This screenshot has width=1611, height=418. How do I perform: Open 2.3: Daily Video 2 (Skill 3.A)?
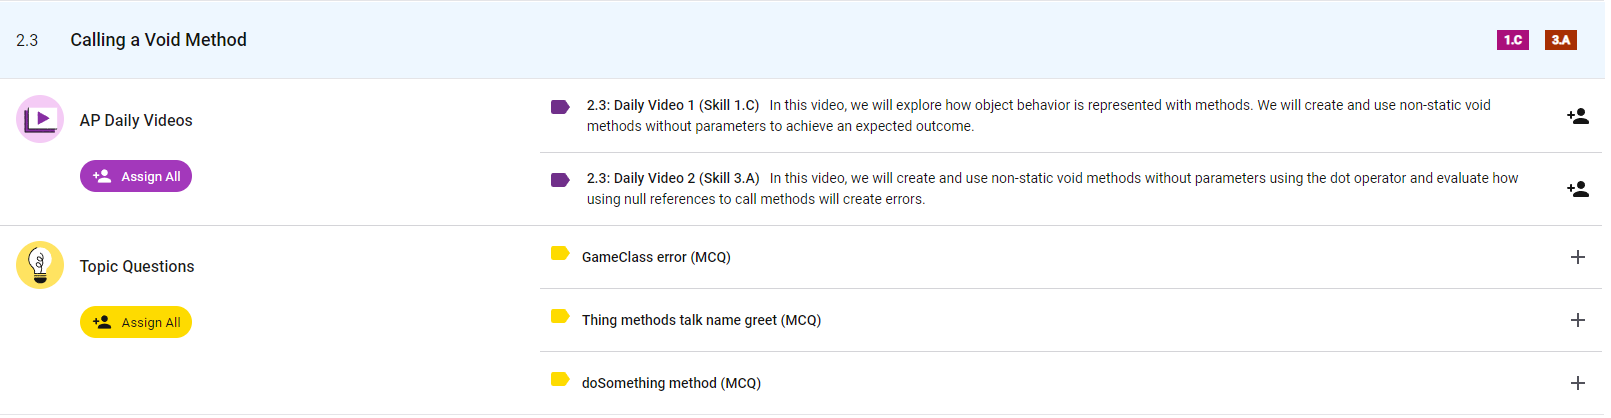tap(672, 178)
